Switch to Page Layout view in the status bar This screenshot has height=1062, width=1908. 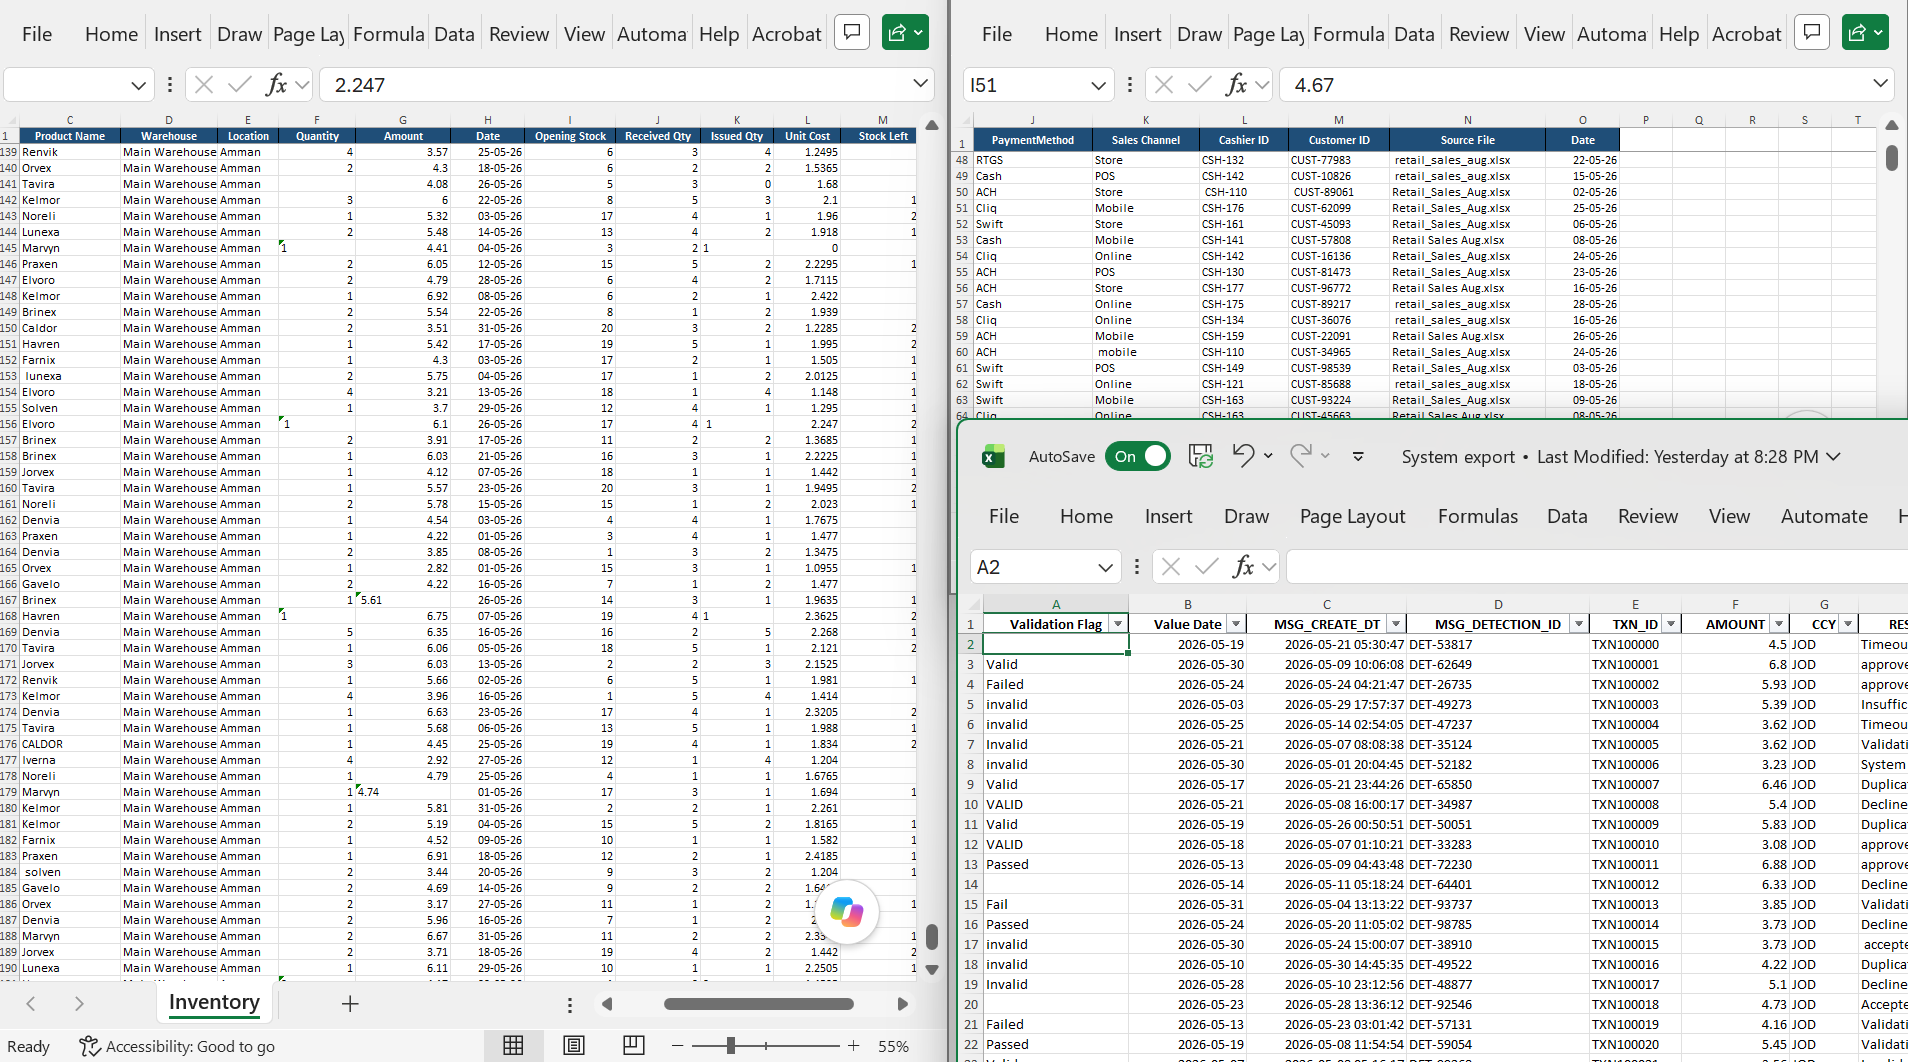coord(574,1046)
